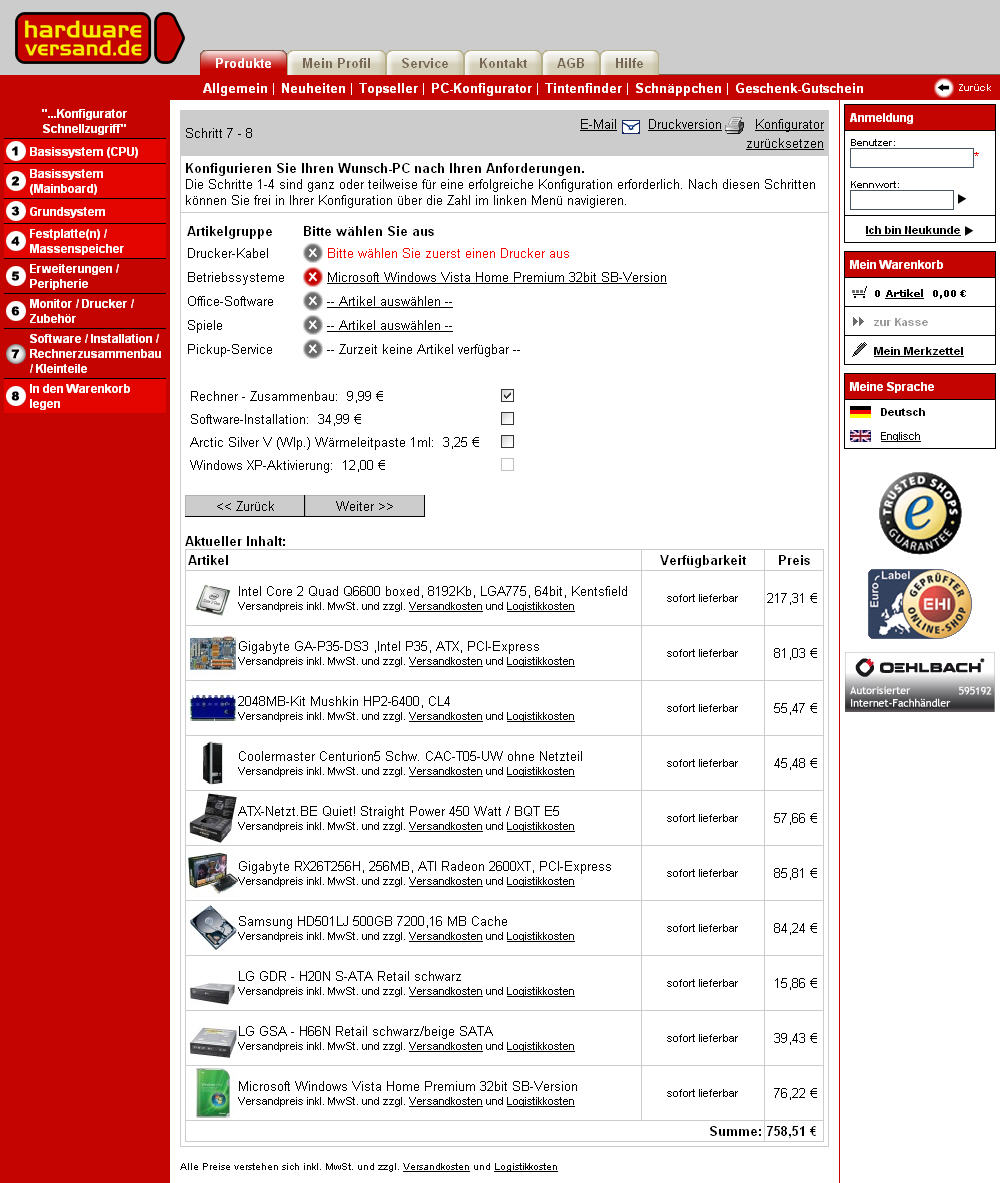Viewport: 1000px width, 1183px height.
Task: Click the Samsung HD501LJ hard drive thumbnail
Action: [213, 928]
